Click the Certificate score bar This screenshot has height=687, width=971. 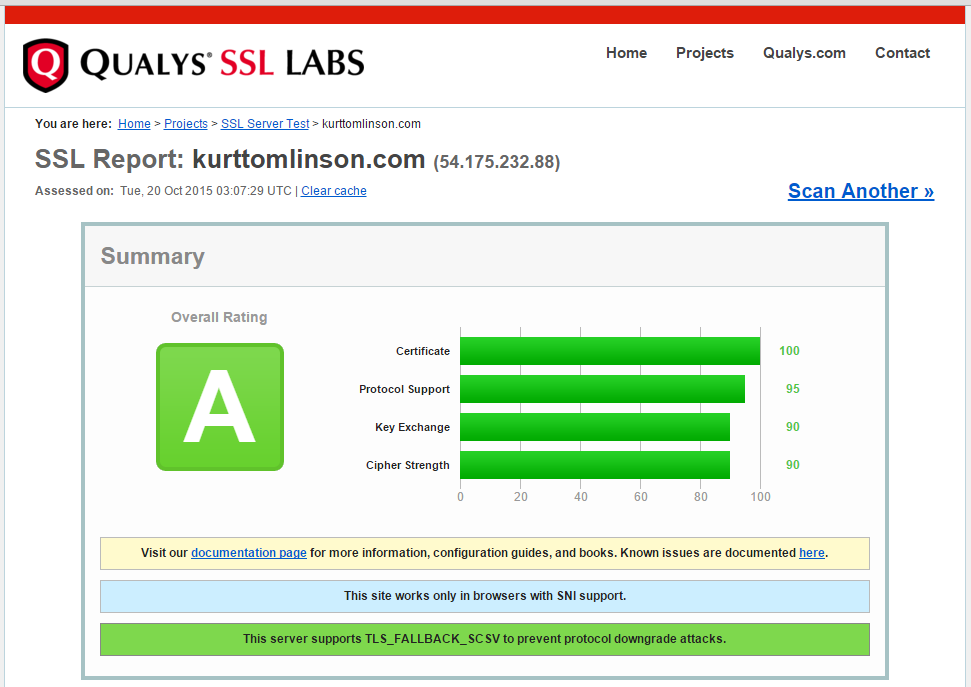coord(610,351)
